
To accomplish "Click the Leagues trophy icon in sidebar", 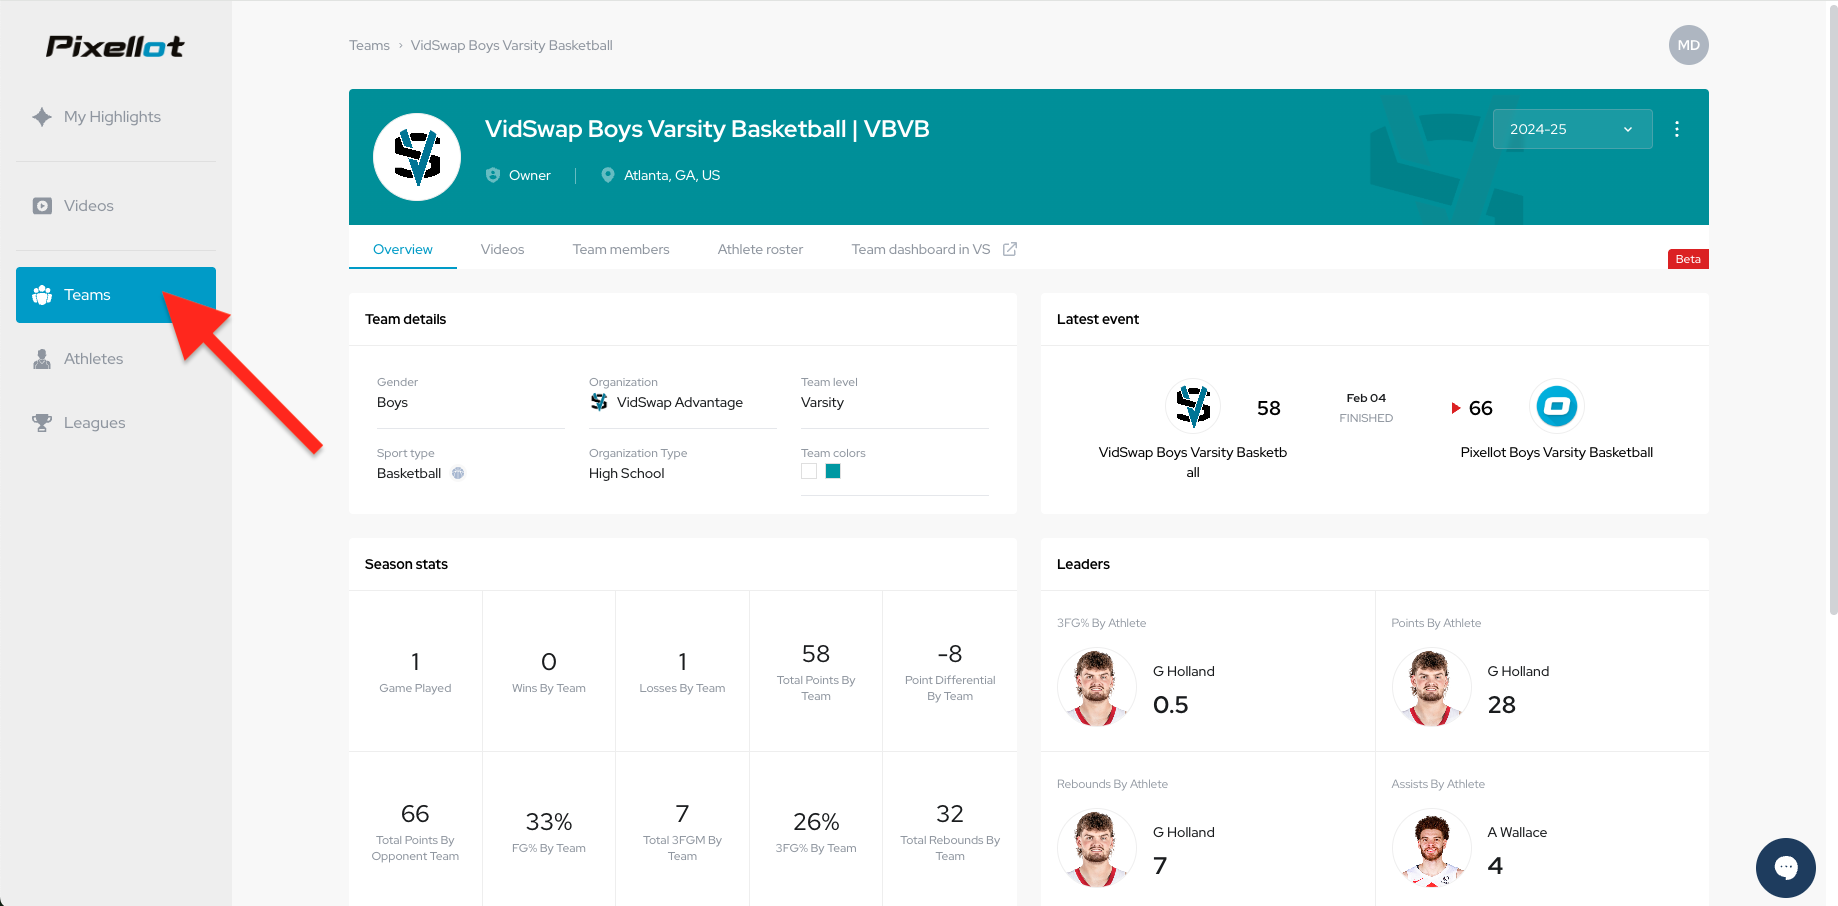I will (42, 423).
